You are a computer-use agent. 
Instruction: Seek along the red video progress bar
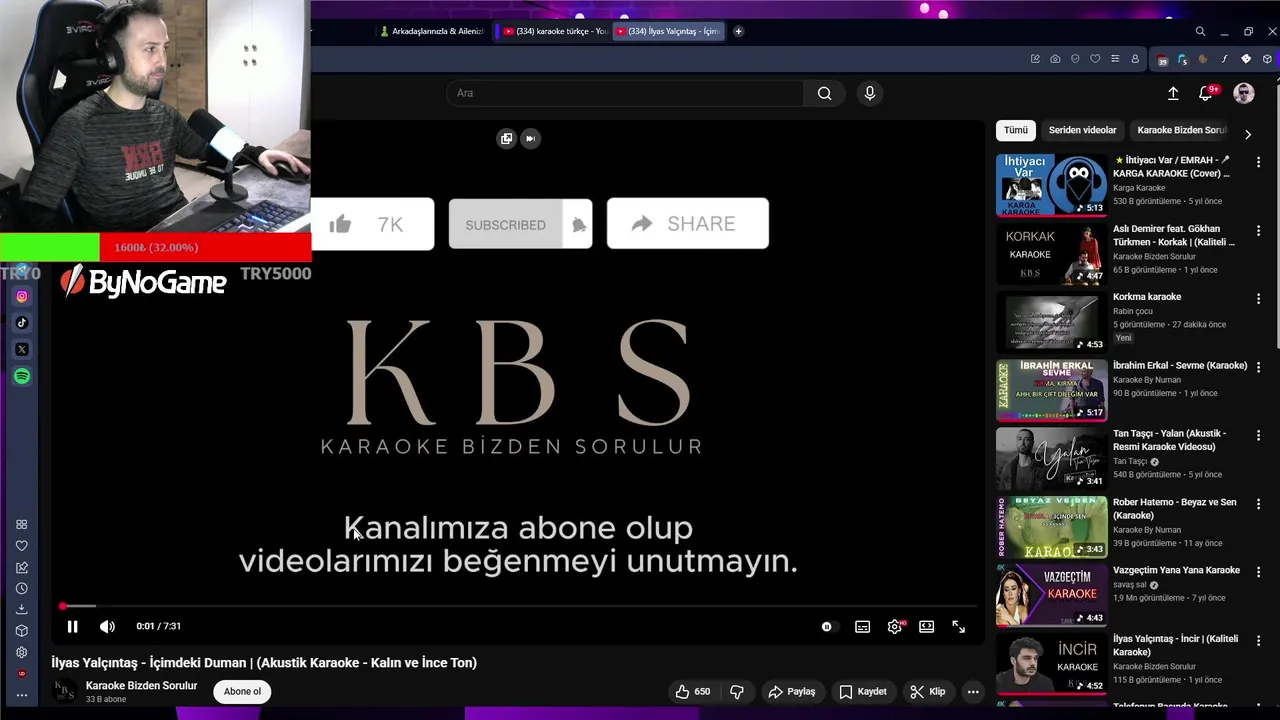click(x=518, y=606)
